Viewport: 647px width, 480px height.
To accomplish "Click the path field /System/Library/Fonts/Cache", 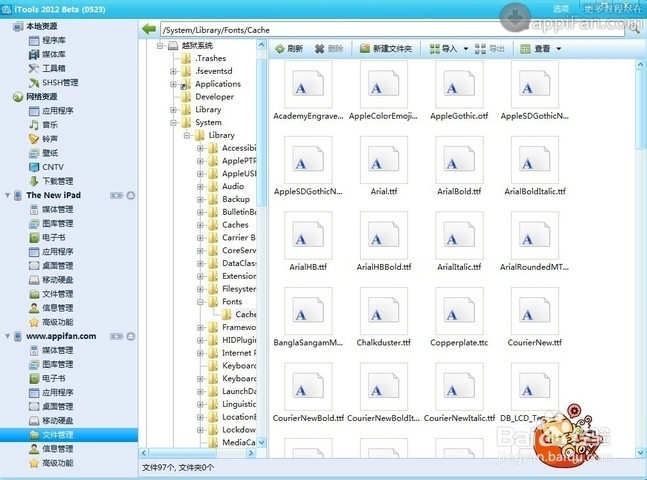I will click(392, 30).
